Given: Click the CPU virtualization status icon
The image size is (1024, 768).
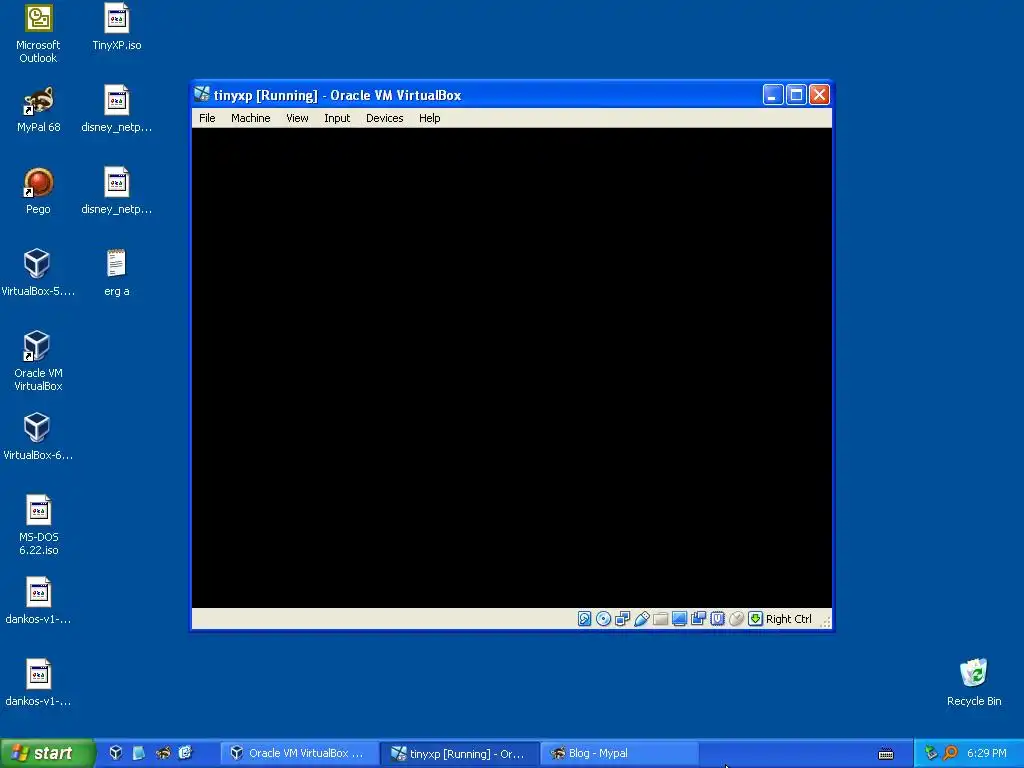Looking at the screenshot, I should 717,618.
